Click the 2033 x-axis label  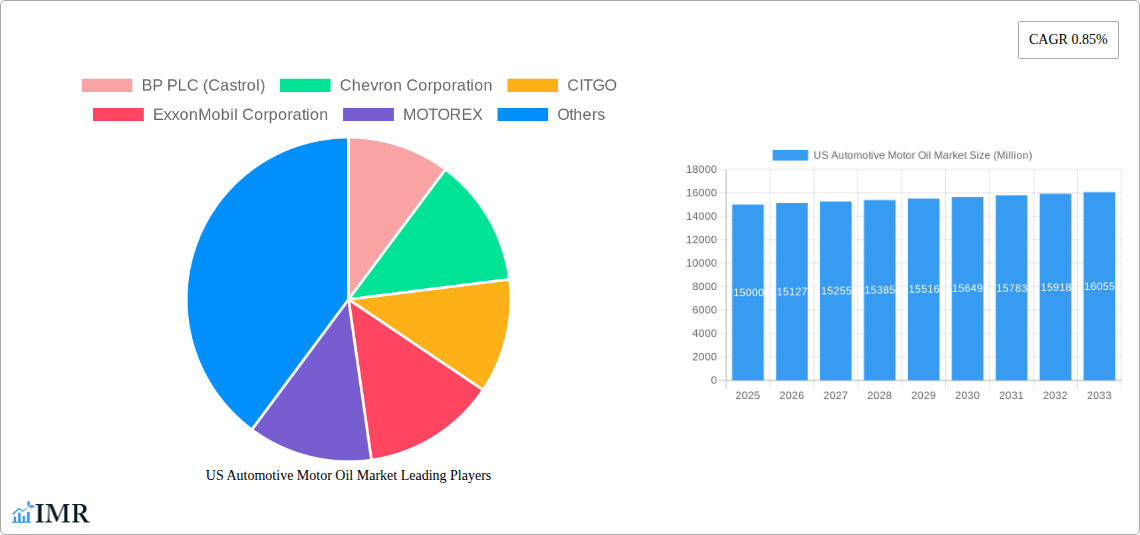point(1099,395)
